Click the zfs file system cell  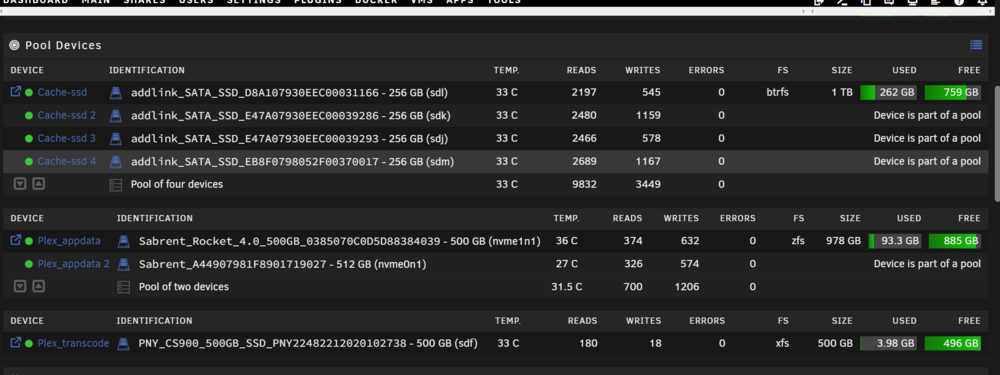tap(798, 241)
